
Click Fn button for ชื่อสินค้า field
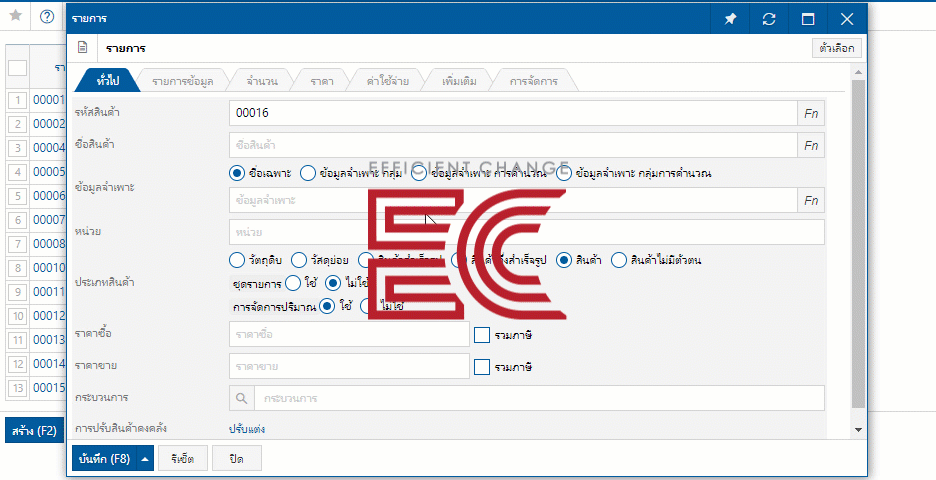(x=811, y=145)
